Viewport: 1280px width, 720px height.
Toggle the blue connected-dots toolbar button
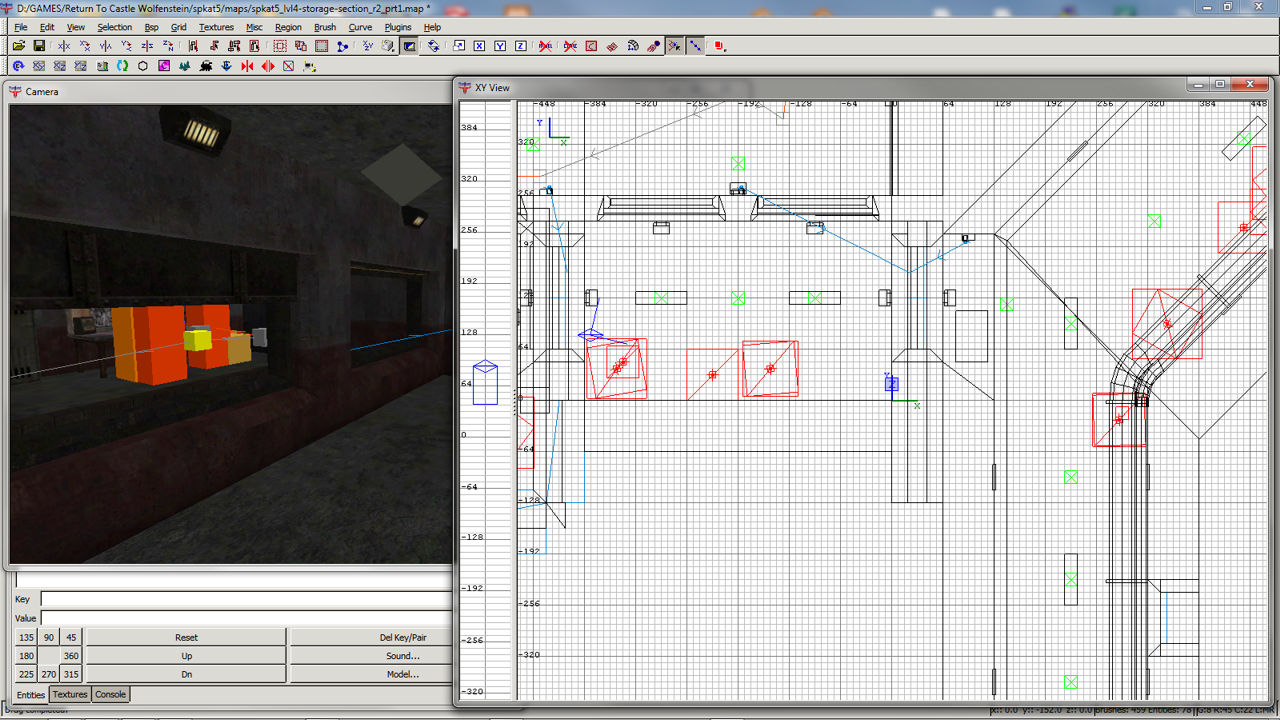tap(694, 46)
